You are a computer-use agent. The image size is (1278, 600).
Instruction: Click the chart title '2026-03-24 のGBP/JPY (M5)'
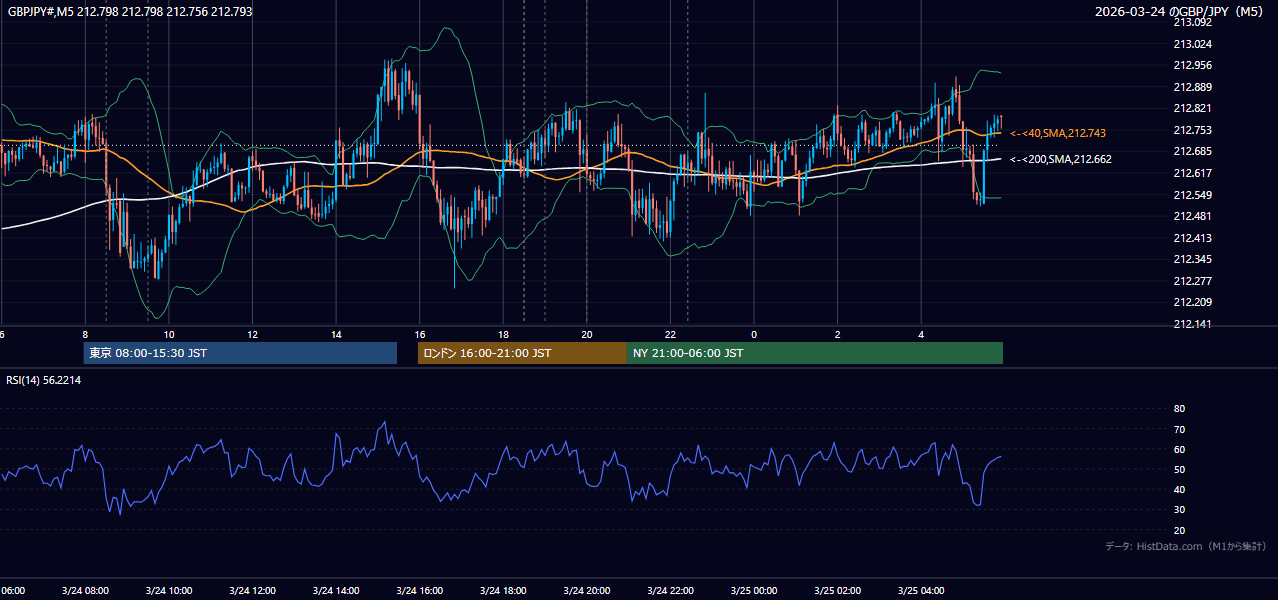(1181, 12)
